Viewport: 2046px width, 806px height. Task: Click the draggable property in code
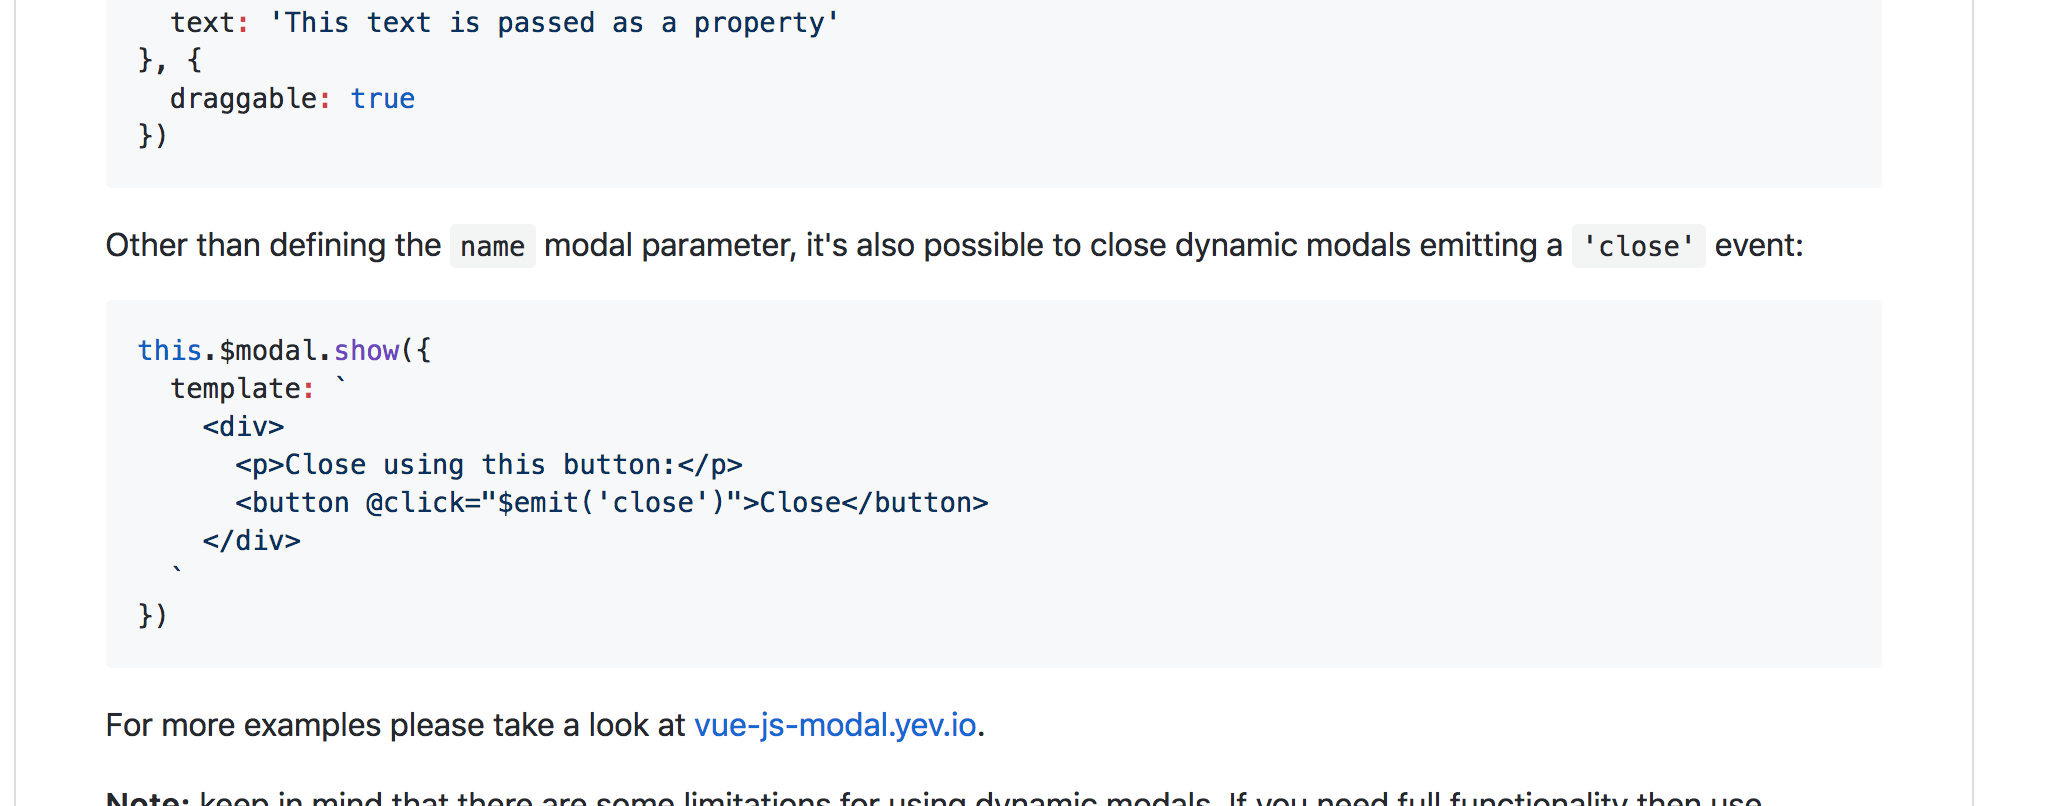243,99
